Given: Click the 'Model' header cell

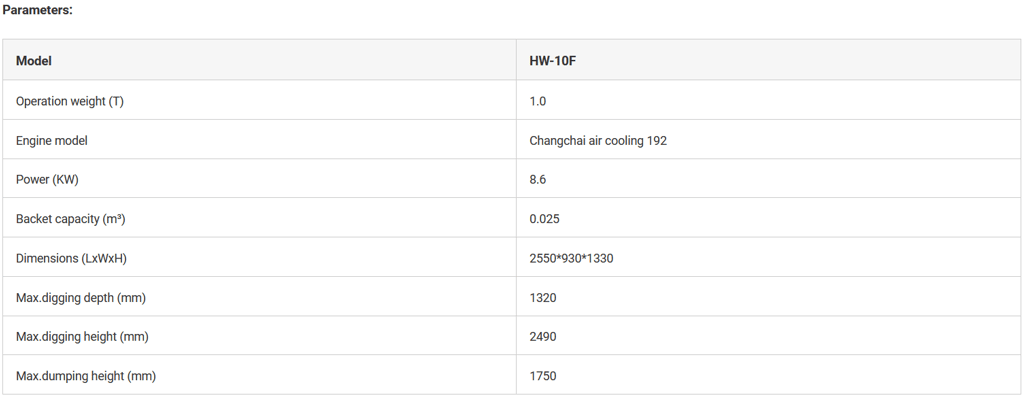Looking at the screenshot, I should point(34,61).
